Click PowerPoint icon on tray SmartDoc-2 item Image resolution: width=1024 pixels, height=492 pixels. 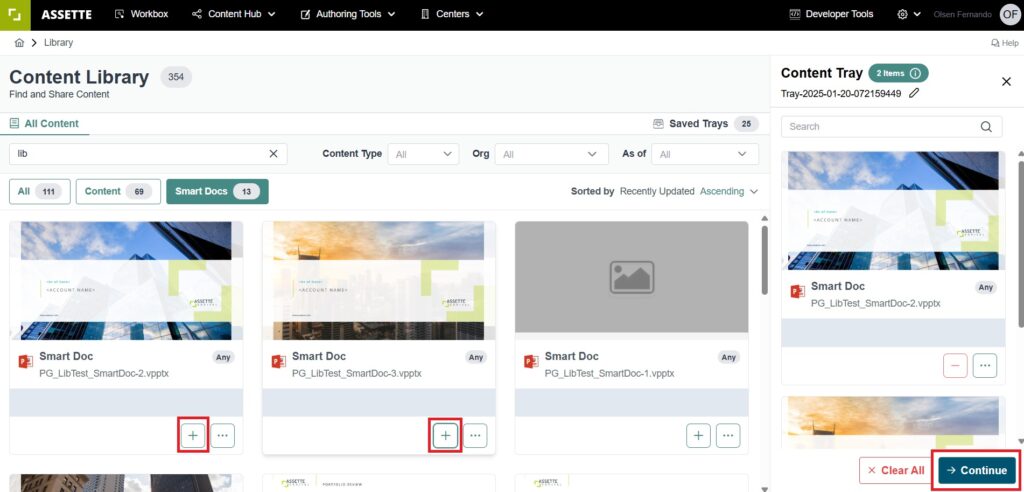click(x=797, y=291)
